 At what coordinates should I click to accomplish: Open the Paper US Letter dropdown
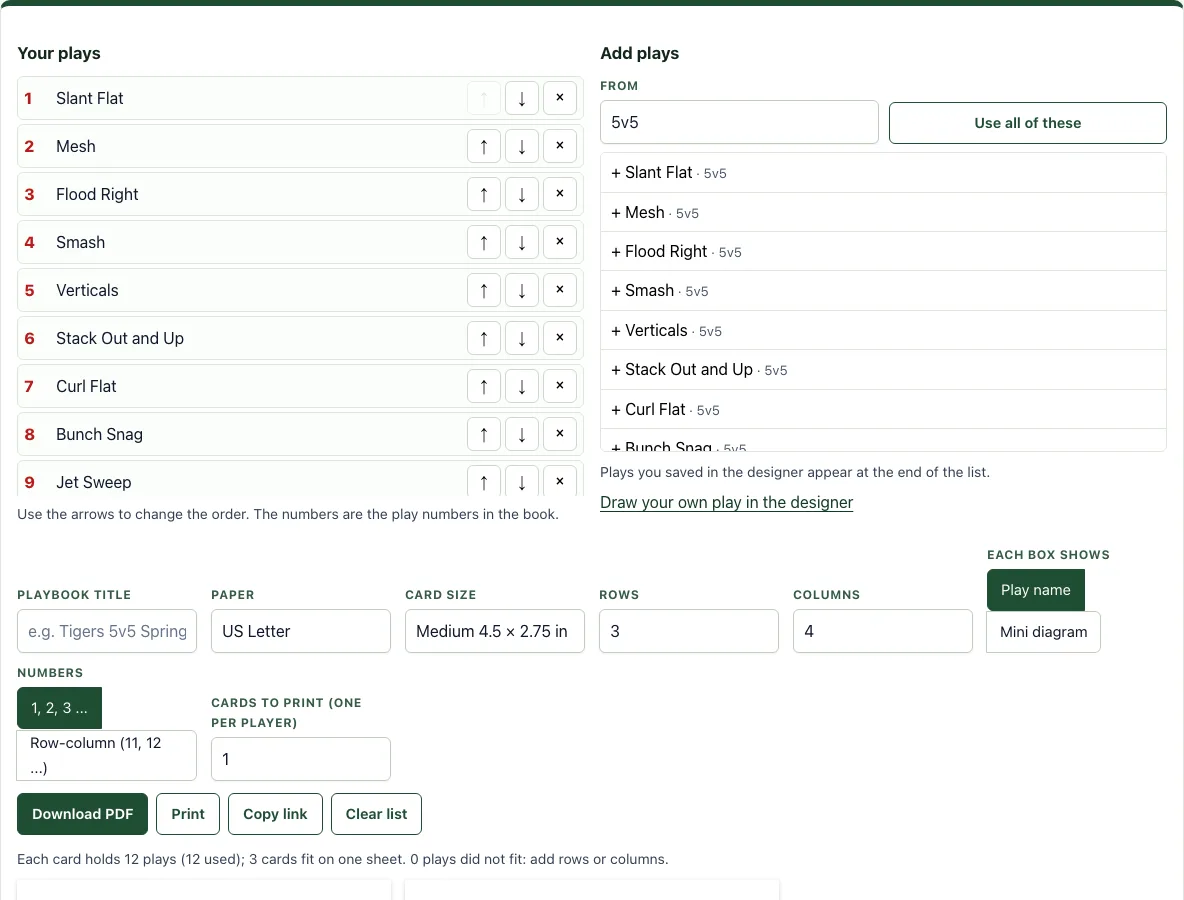[x=301, y=631]
